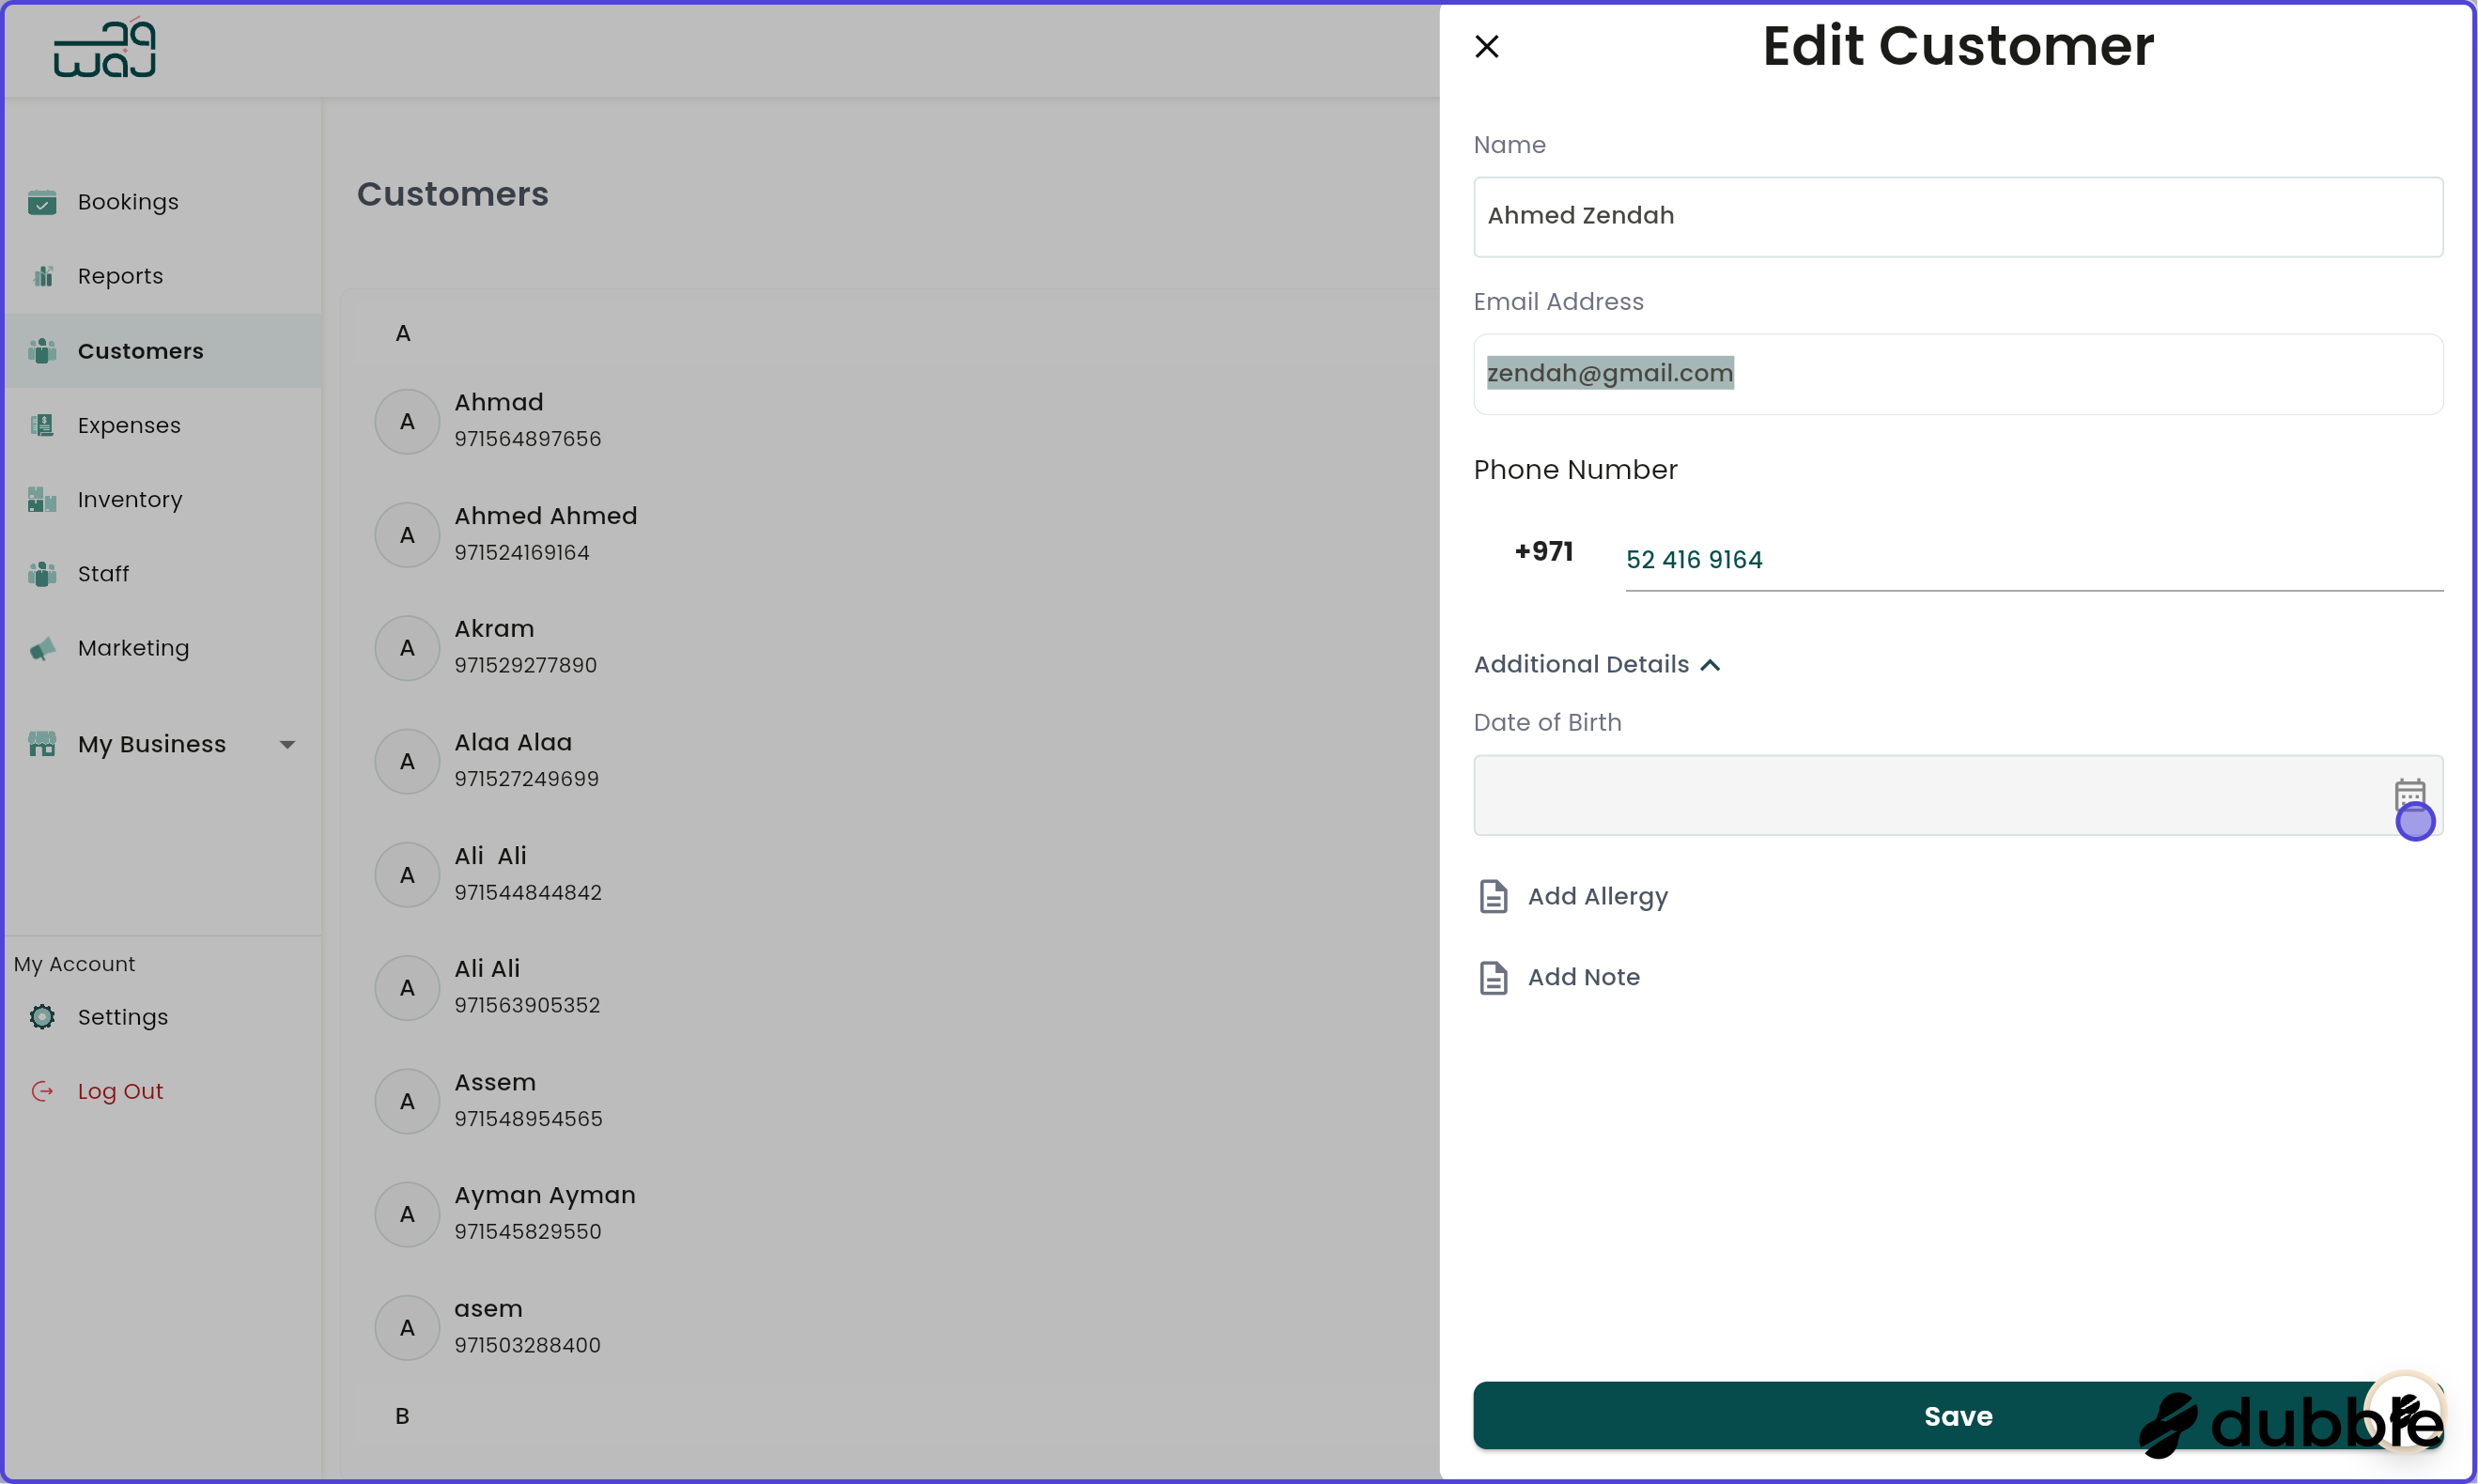This screenshot has height=1484, width=2478.
Task: Close the Edit Customer panel
Action: (x=1486, y=46)
